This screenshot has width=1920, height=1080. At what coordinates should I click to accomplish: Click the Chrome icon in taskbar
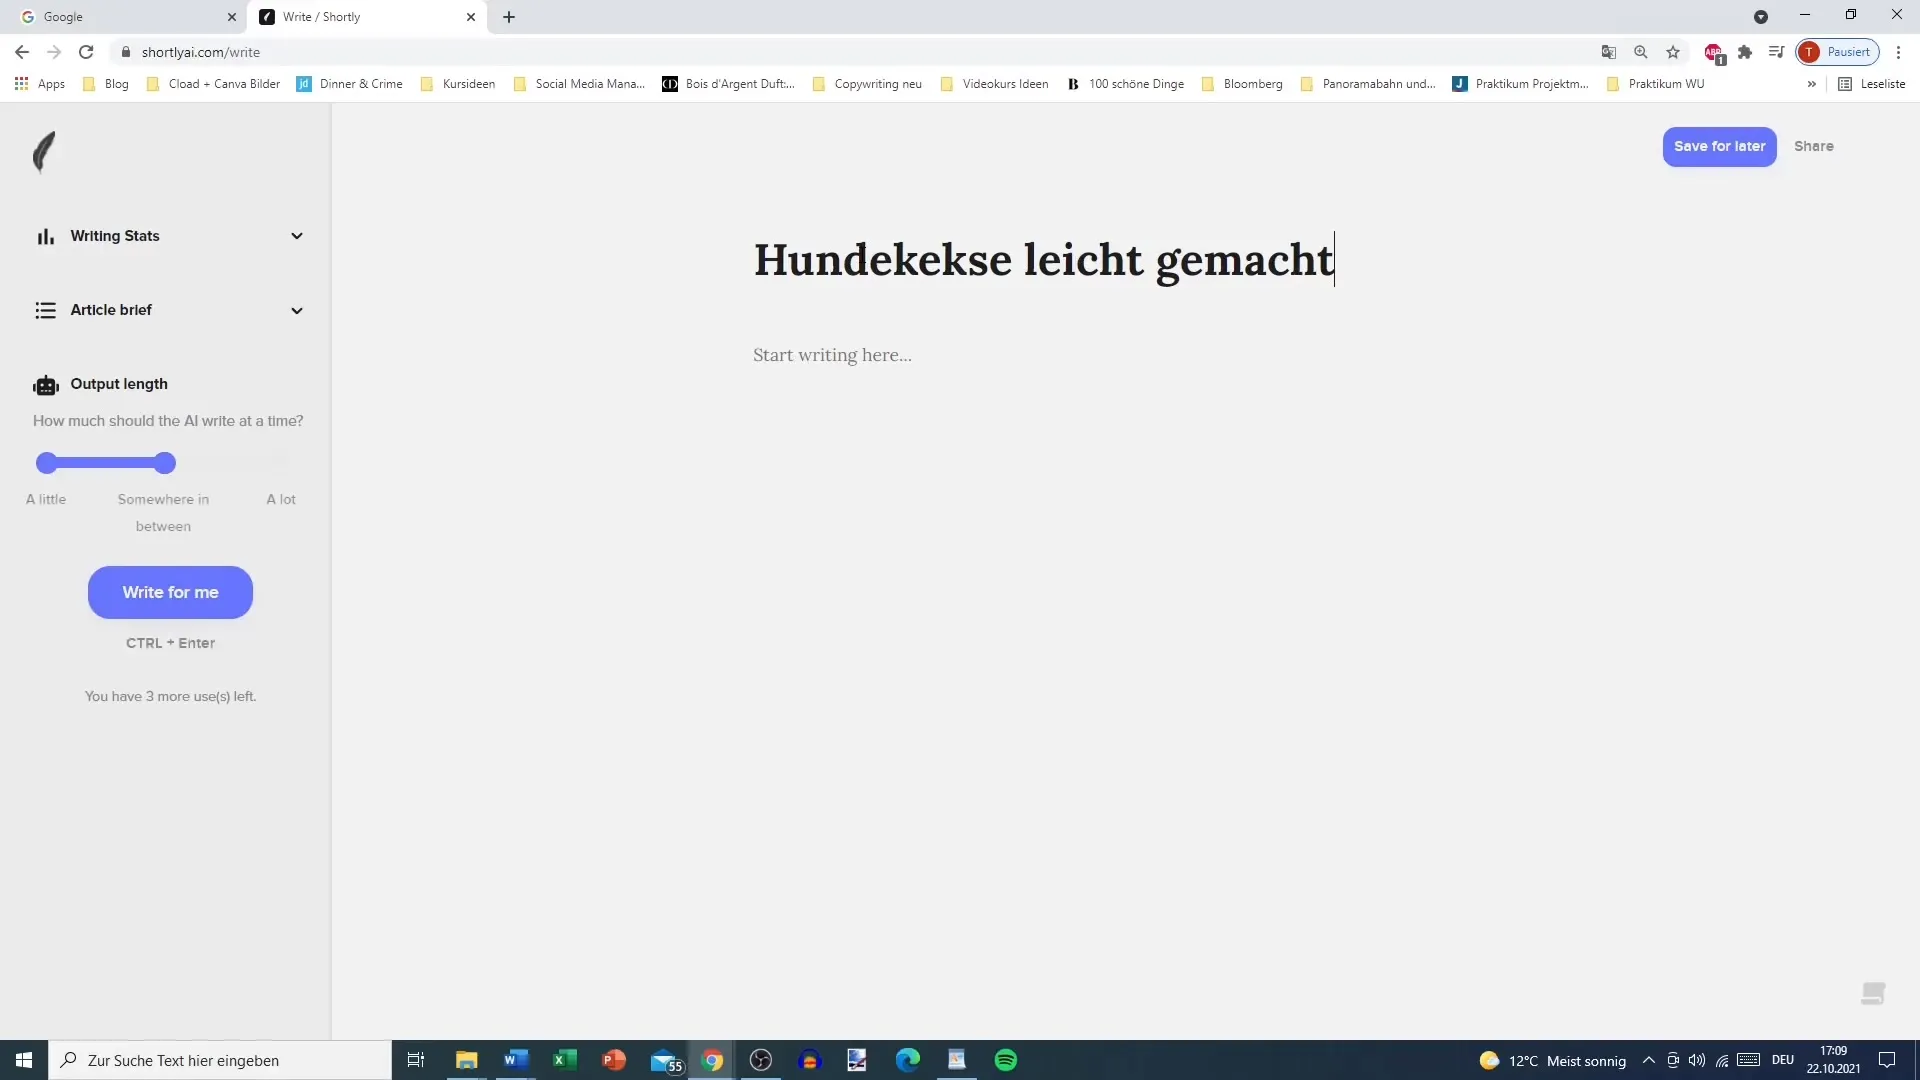712,1059
